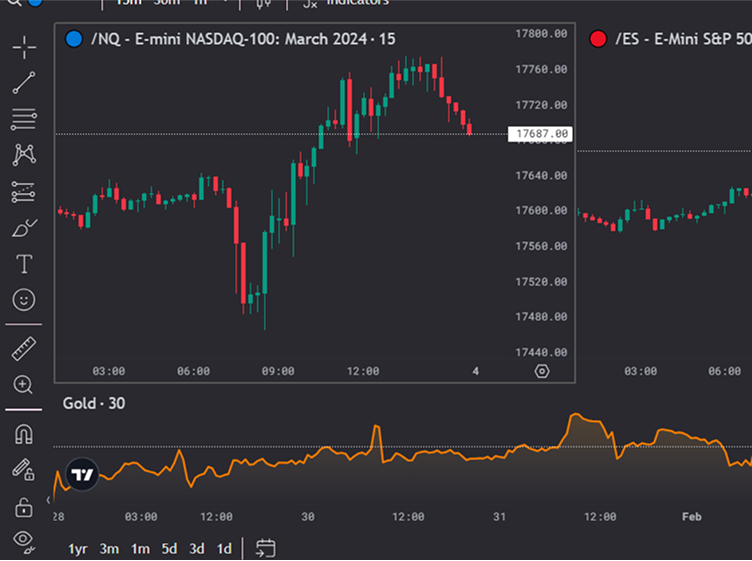Activate the zoom in tool

click(x=23, y=385)
